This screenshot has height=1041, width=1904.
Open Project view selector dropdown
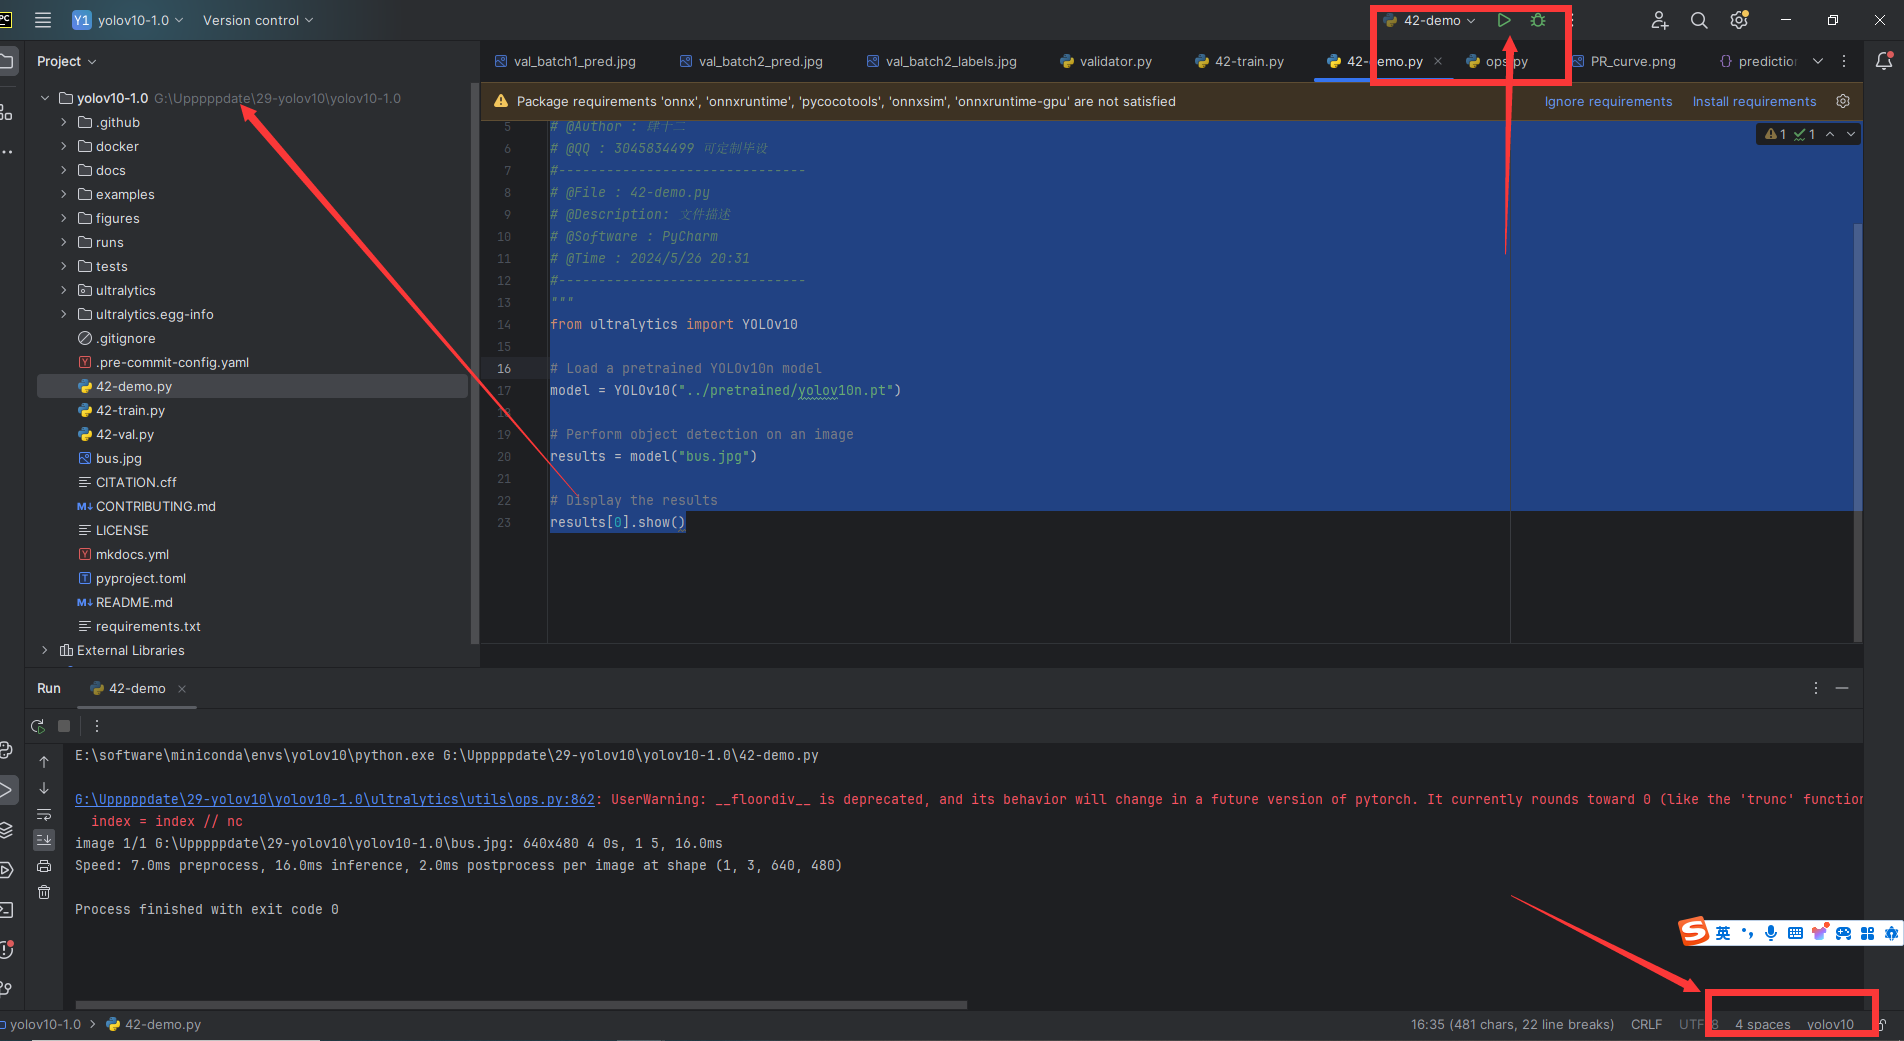(x=67, y=61)
